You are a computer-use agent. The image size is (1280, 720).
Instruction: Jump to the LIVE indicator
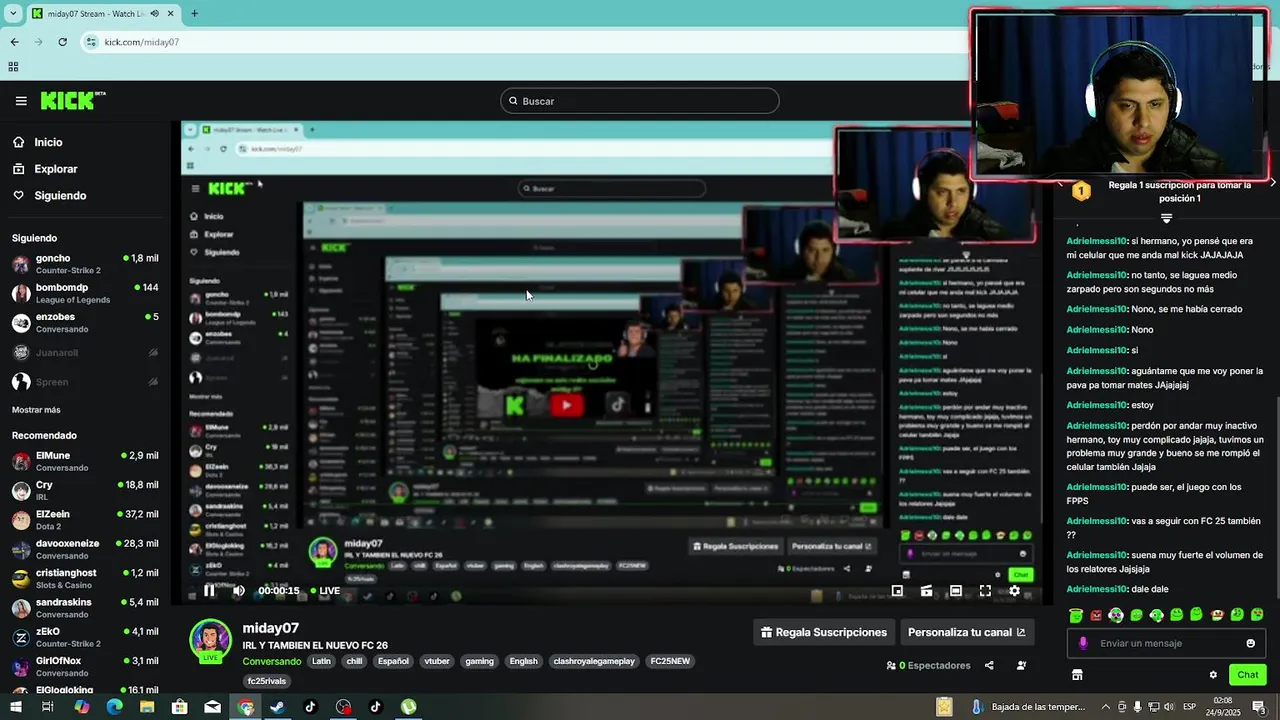[x=325, y=591]
